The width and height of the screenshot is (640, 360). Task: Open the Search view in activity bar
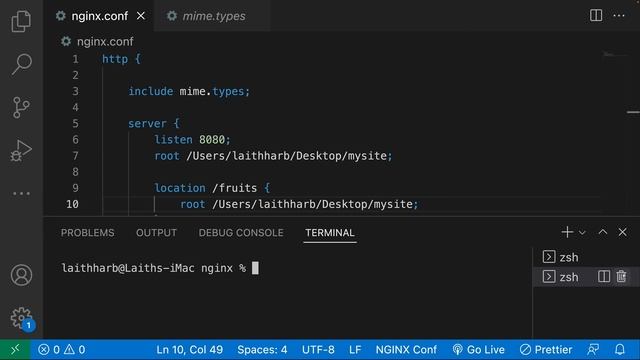(x=21, y=64)
